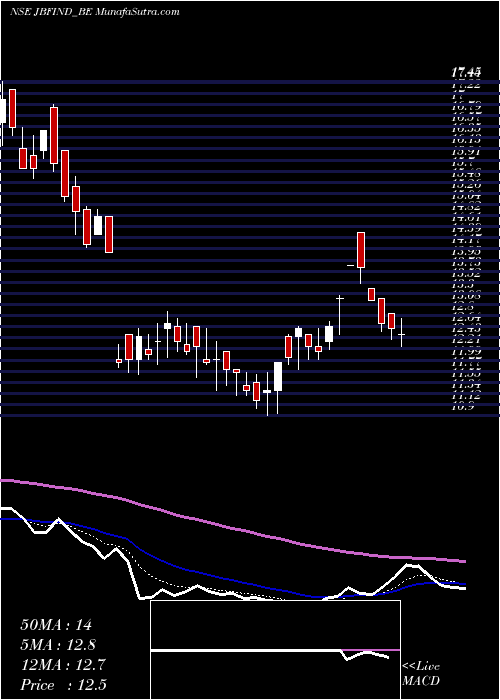Select the 12MA : 12.7 reading

coord(62,665)
